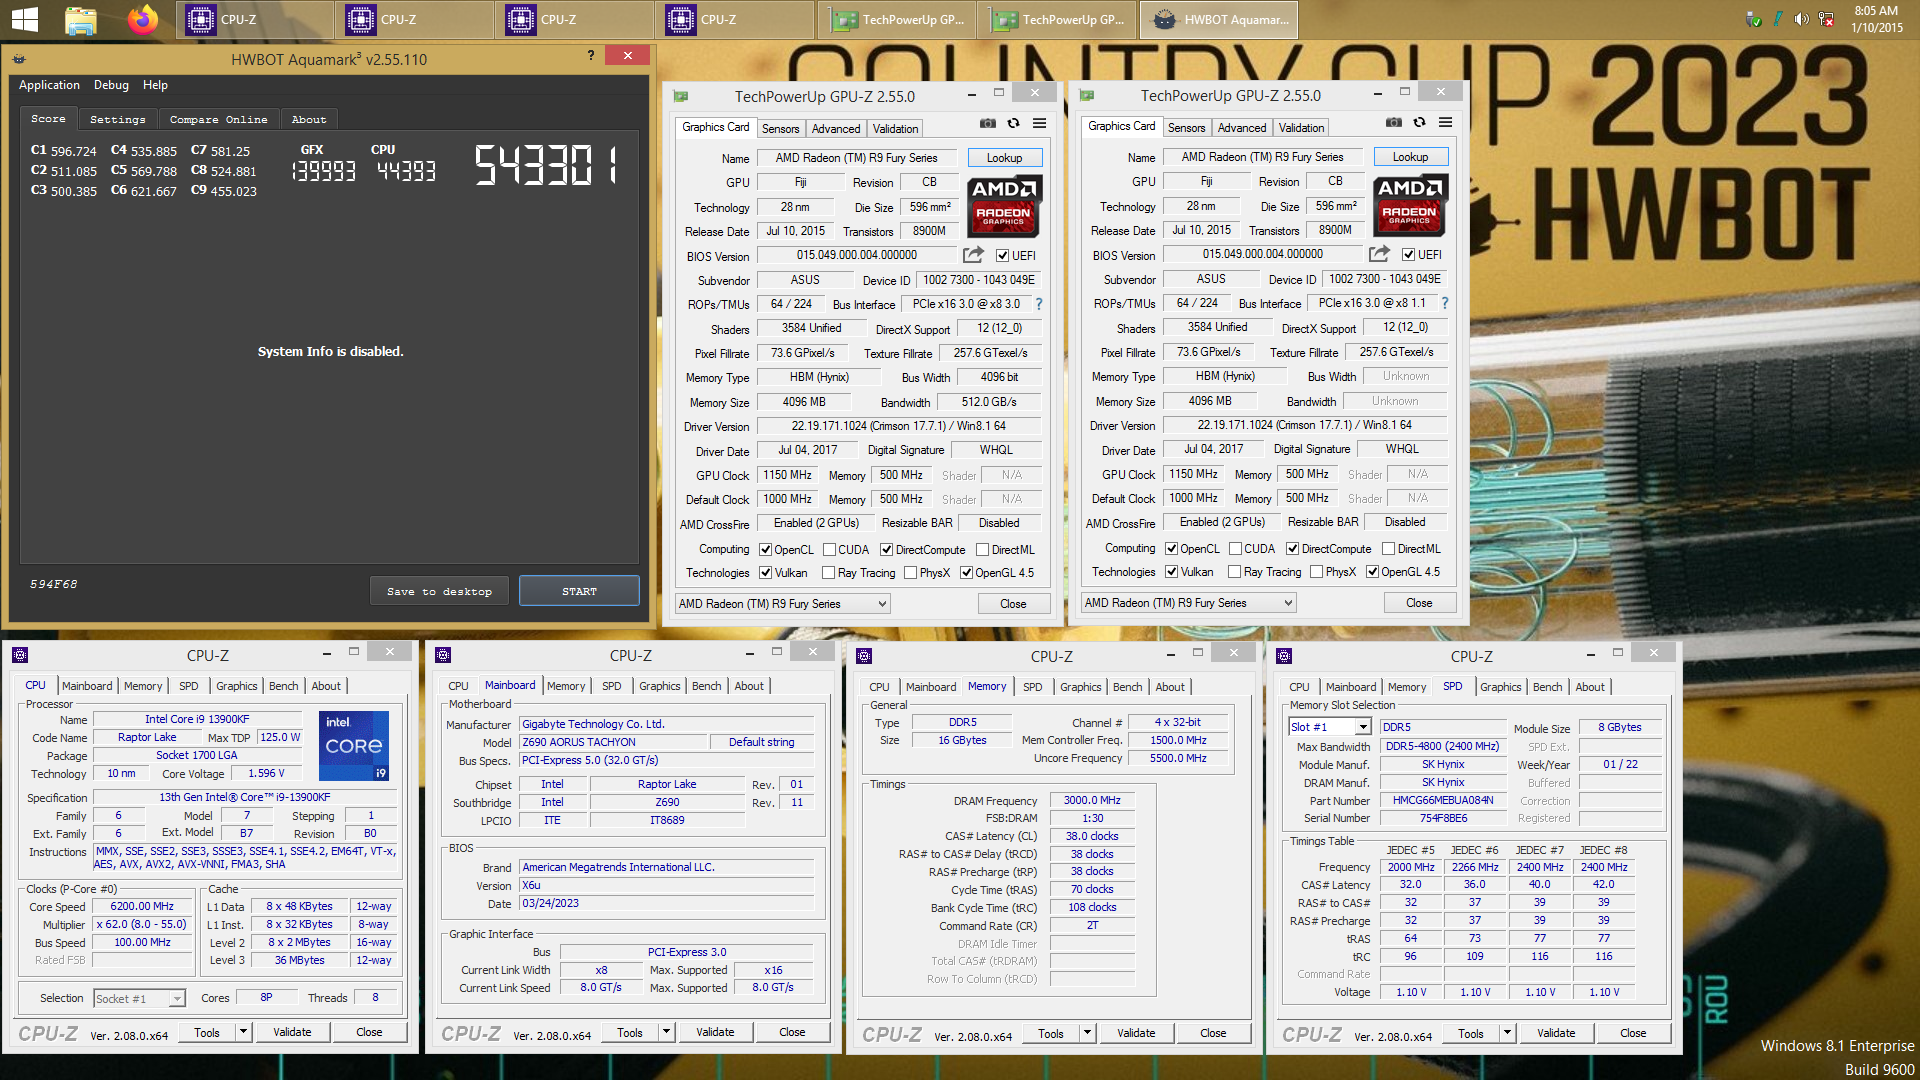Switch to Settings tab in Aquamark
This screenshot has width=1920, height=1080.
117,119
